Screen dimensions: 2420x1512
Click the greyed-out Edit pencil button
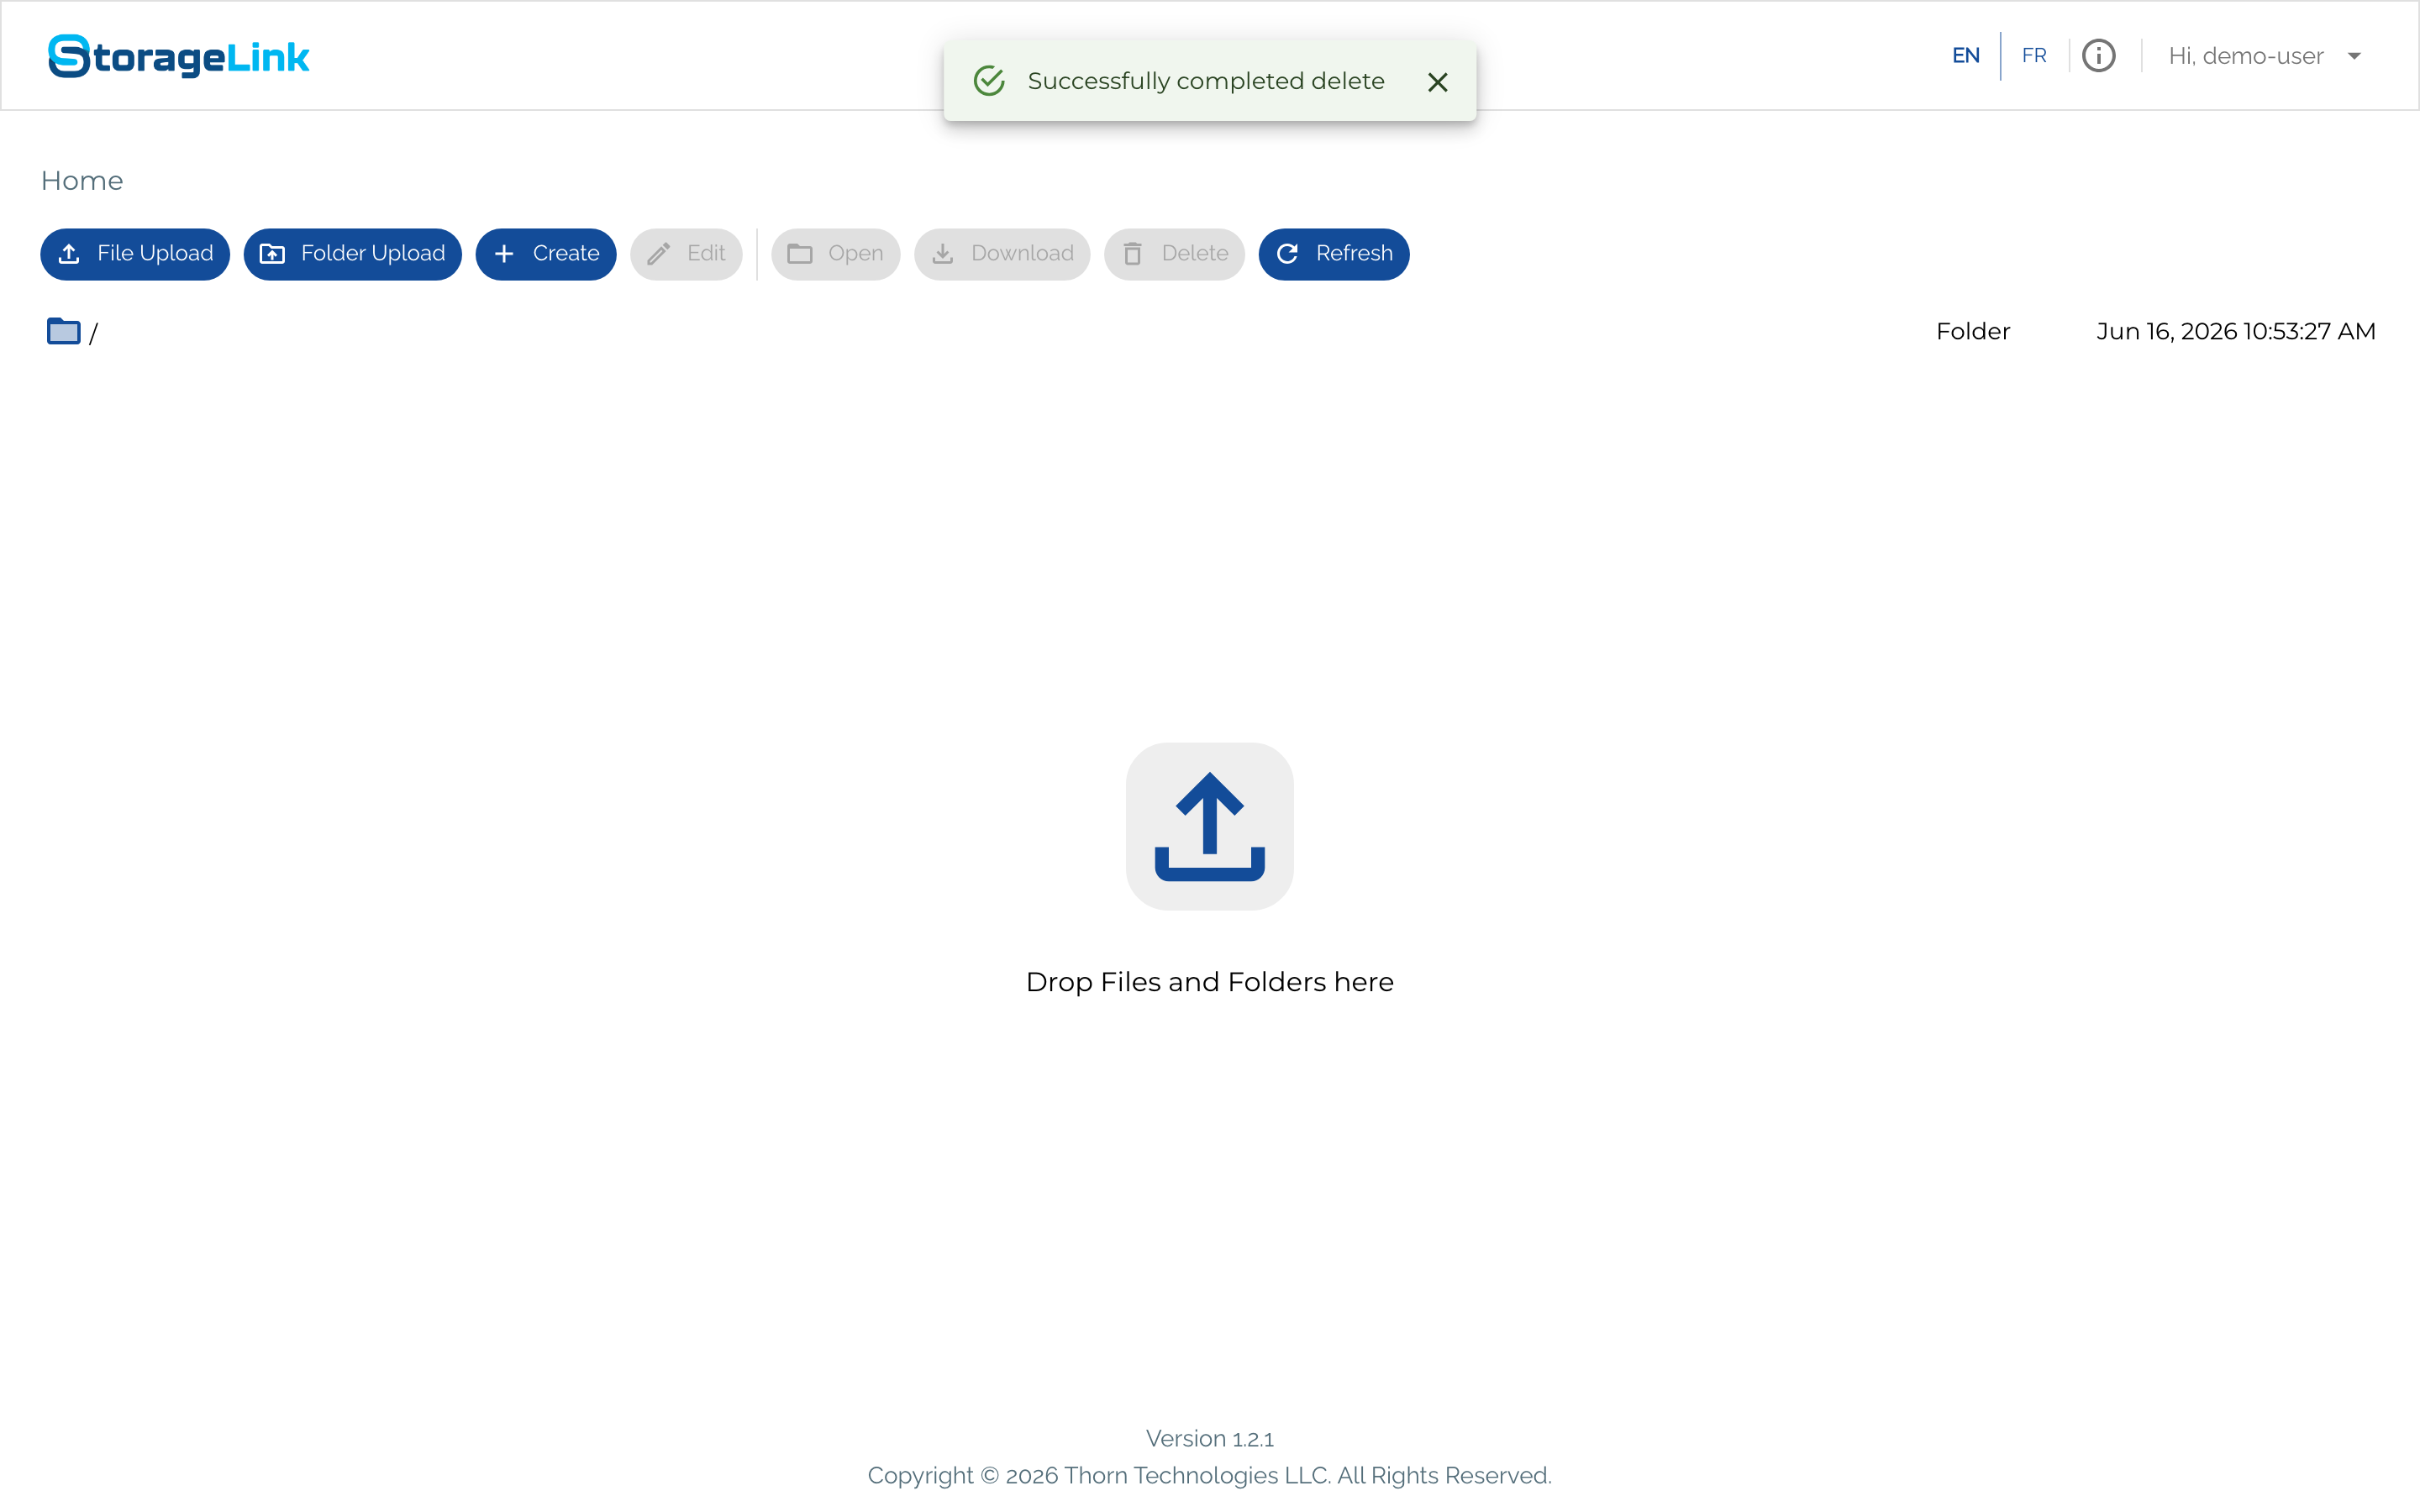pyautogui.click(x=686, y=254)
